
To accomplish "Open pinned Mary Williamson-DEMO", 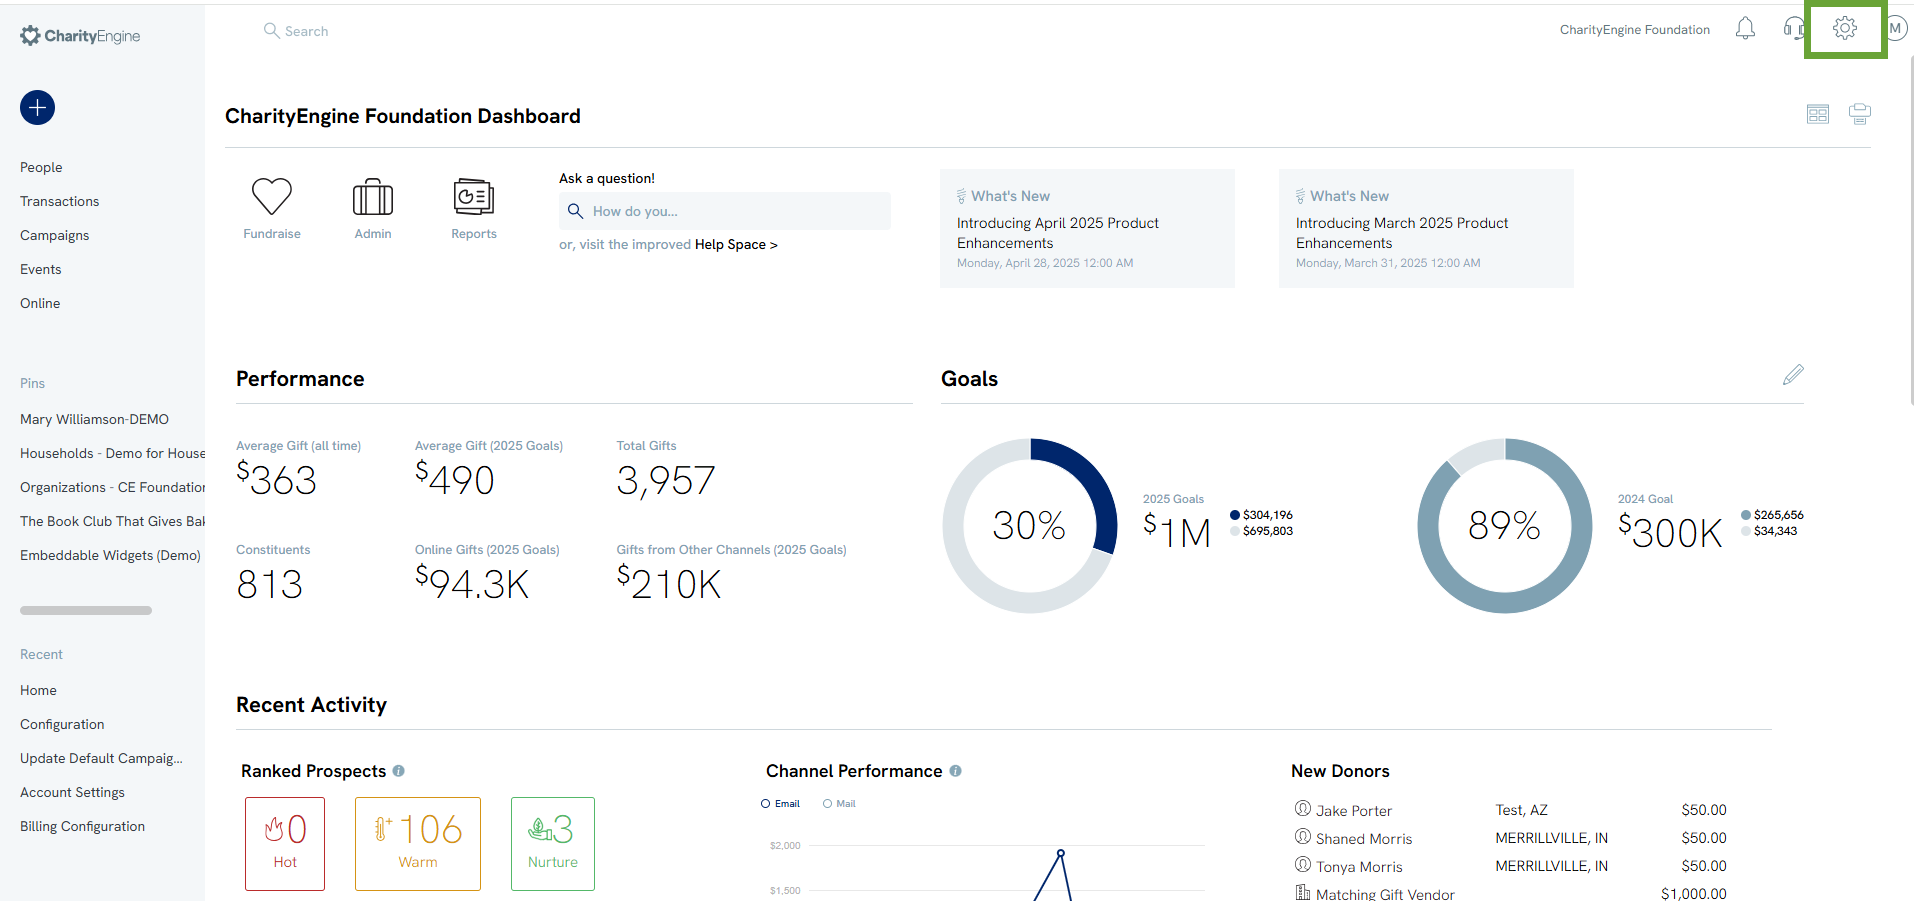I will pyautogui.click(x=95, y=419).
